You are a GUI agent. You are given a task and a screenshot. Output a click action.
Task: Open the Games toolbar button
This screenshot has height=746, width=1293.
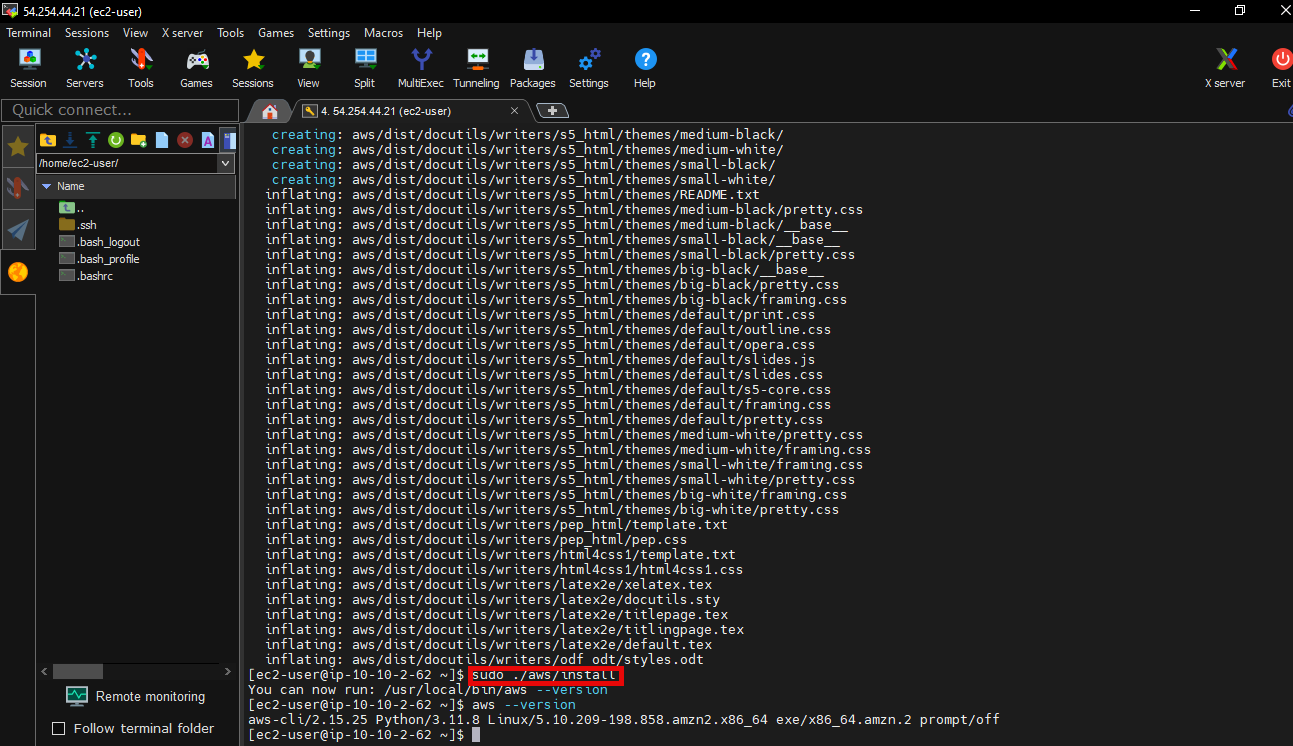[197, 68]
